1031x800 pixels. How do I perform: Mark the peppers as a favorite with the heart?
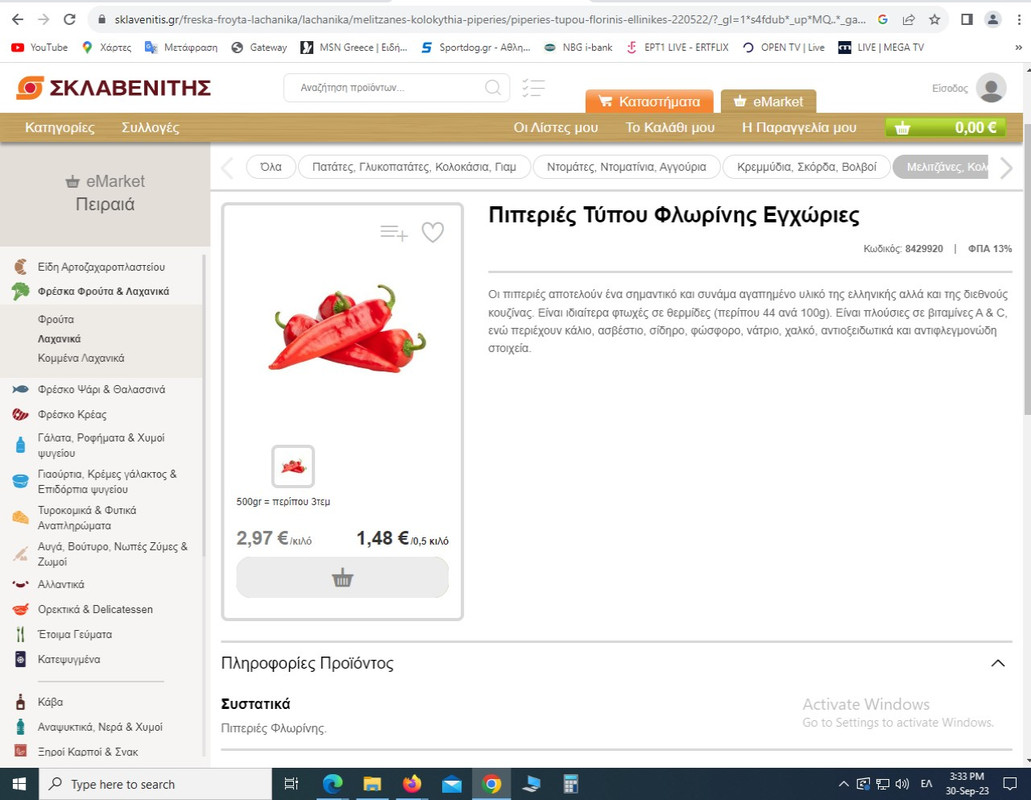pos(433,232)
